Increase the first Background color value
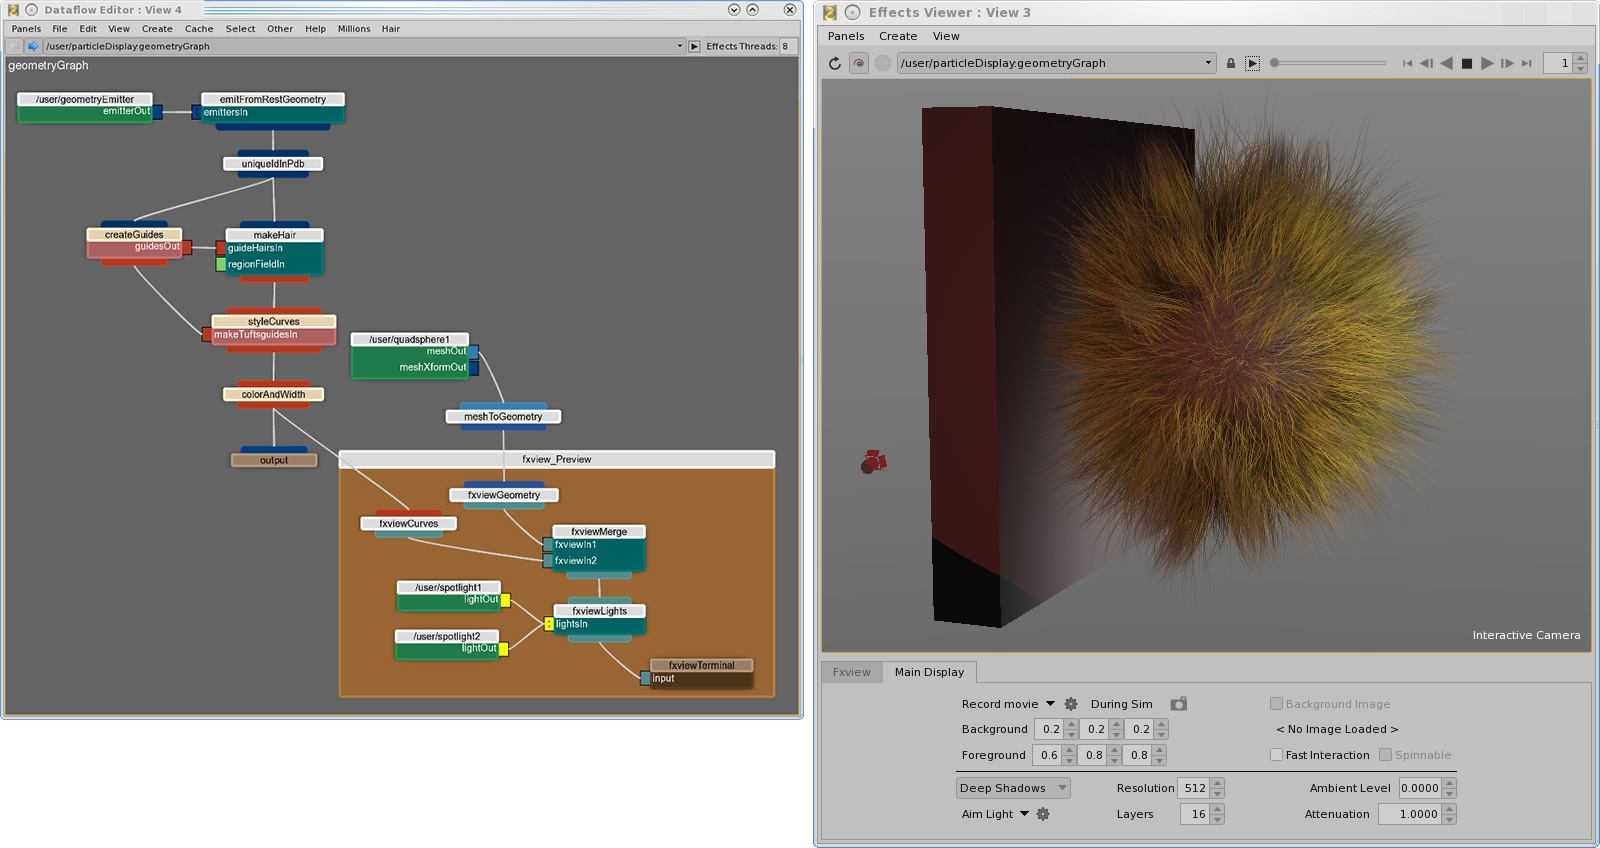Screen dimensions: 1600x848 pyautogui.click(x=1071, y=724)
